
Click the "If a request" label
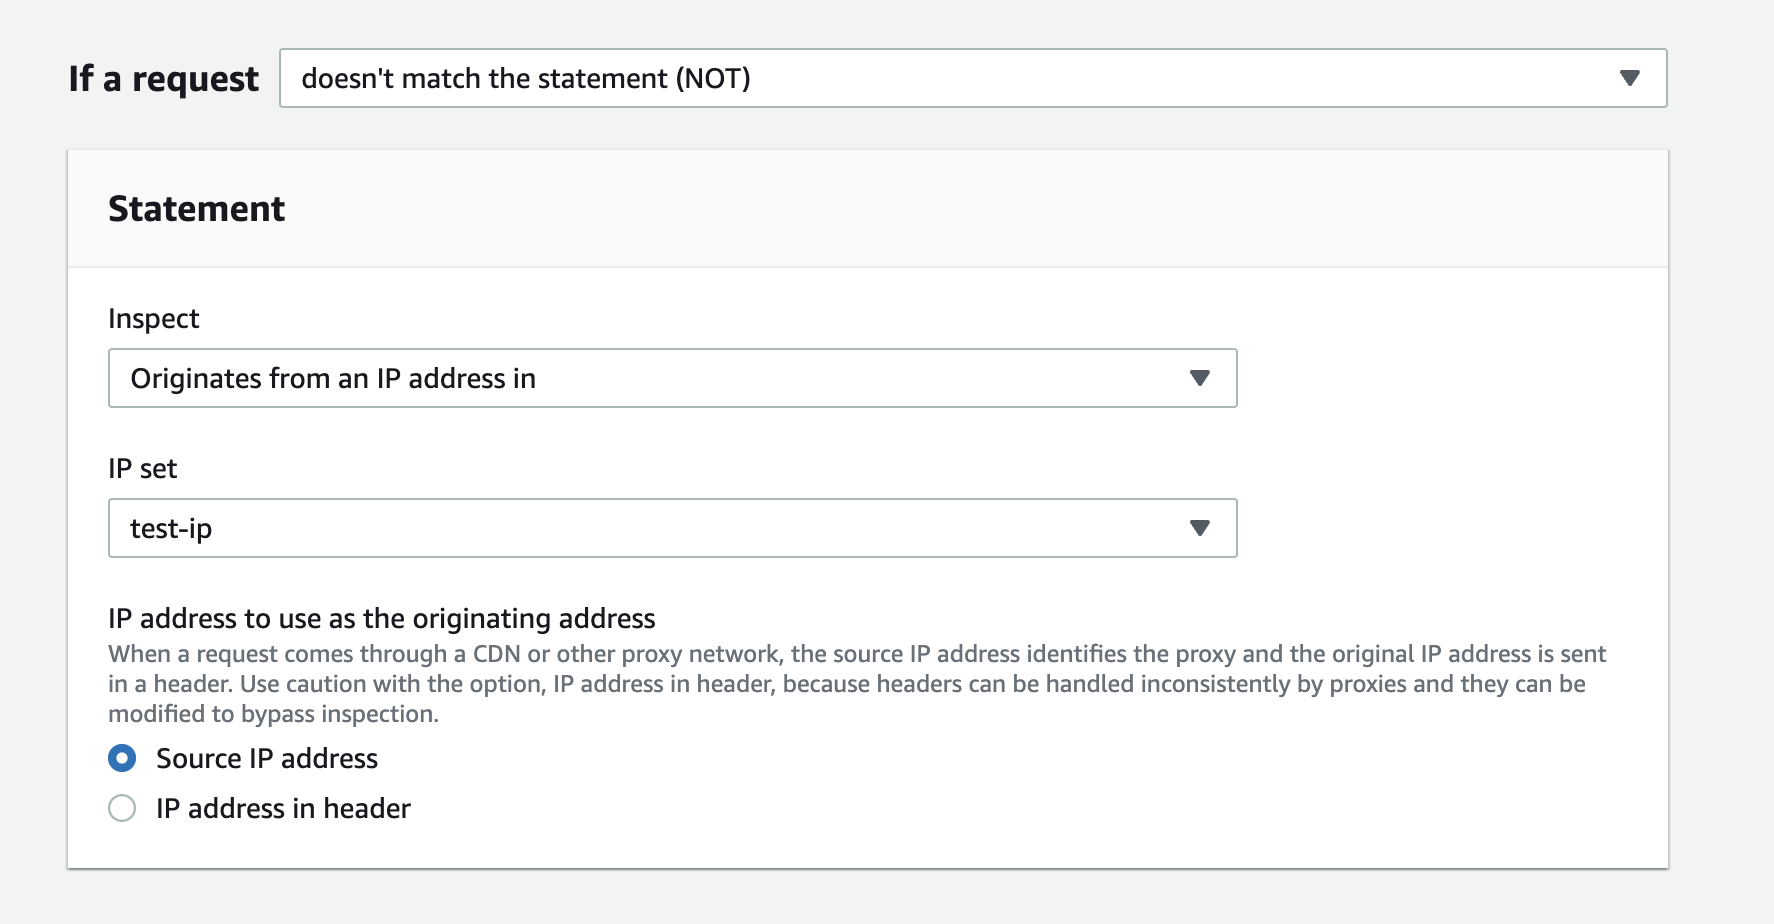click(x=163, y=78)
